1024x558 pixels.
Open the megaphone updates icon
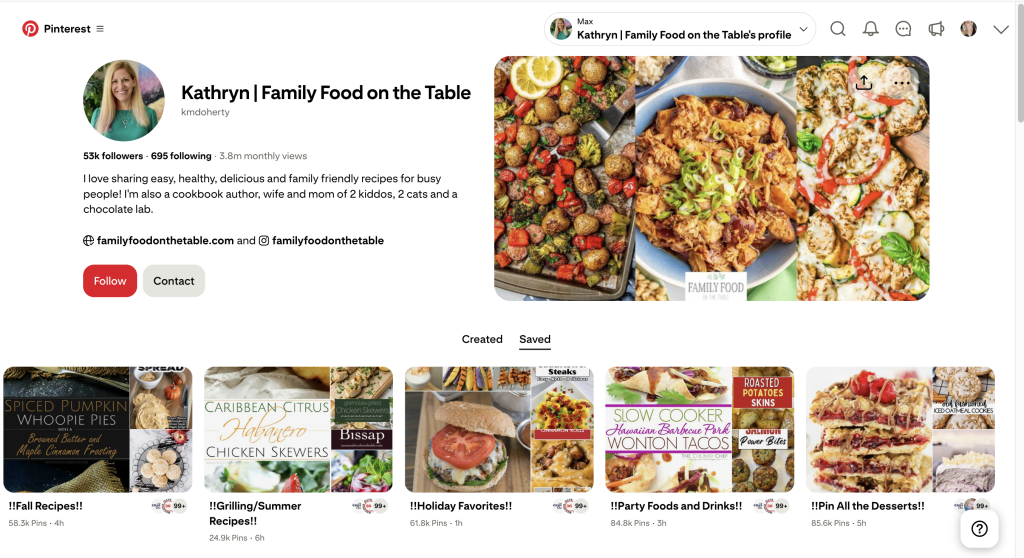coord(936,29)
